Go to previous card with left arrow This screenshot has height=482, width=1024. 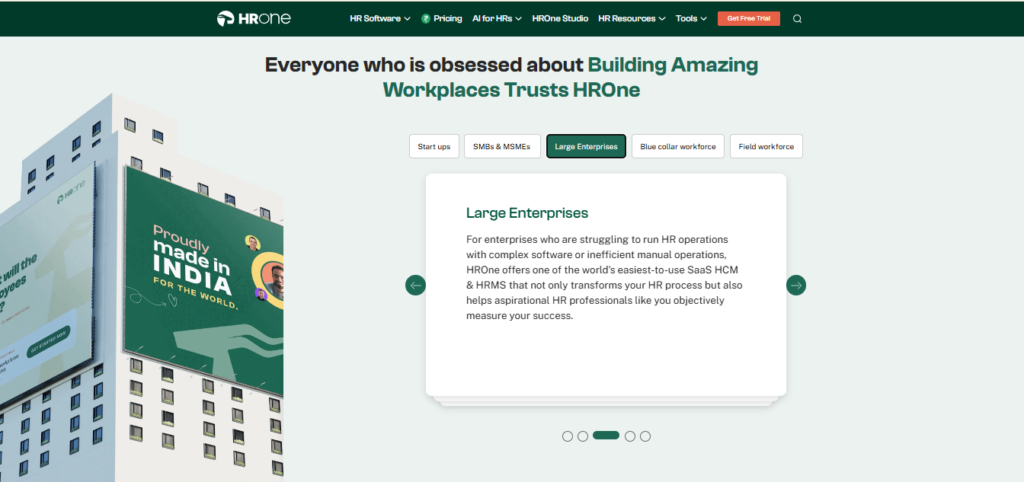[415, 285]
